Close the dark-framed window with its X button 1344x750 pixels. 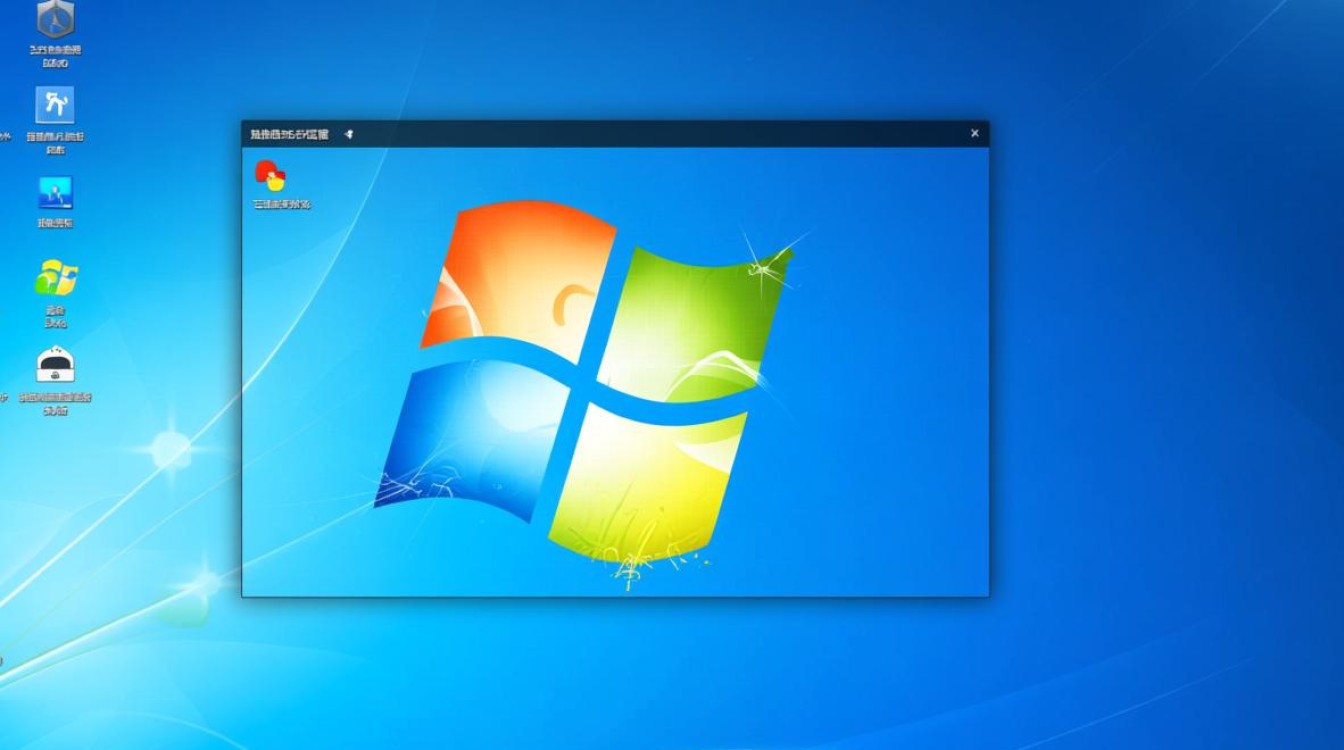tap(973, 132)
